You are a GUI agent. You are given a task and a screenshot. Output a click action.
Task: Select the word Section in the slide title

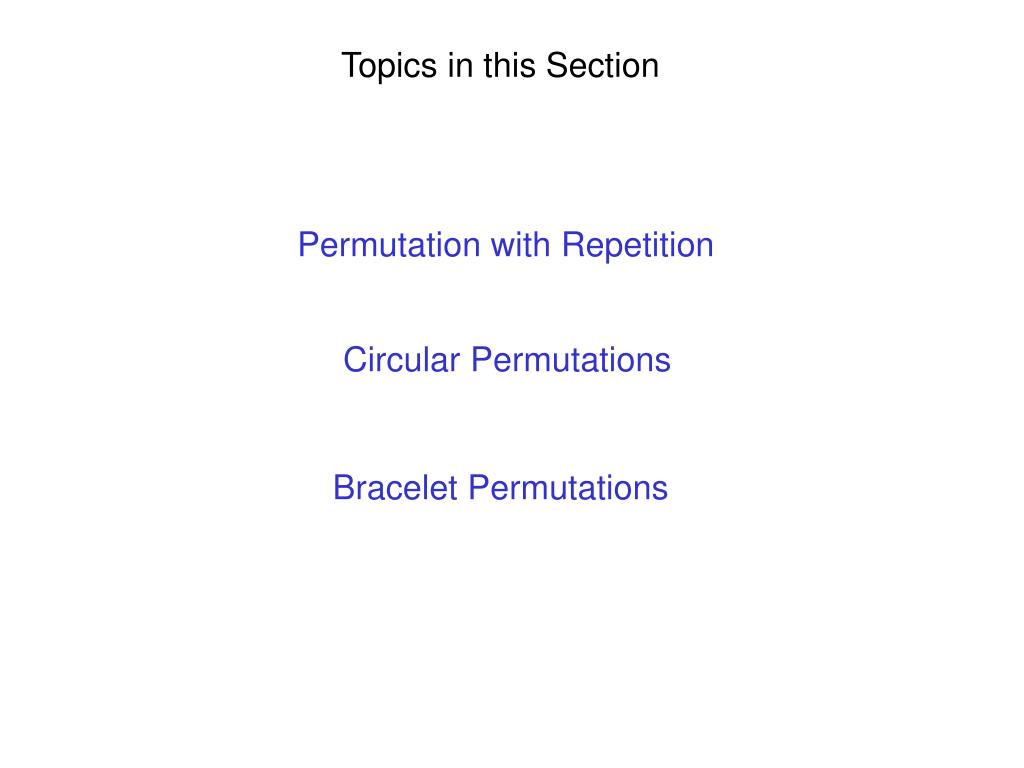click(x=602, y=65)
